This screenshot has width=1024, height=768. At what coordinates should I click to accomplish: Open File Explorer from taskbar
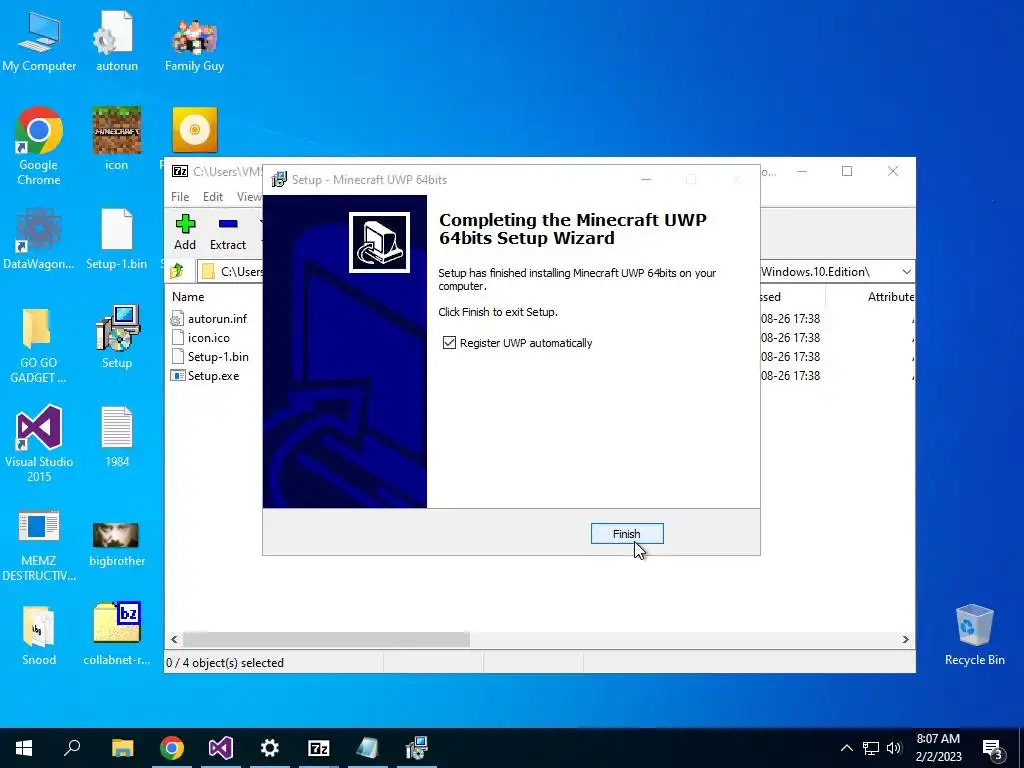pyautogui.click(x=122, y=748)
